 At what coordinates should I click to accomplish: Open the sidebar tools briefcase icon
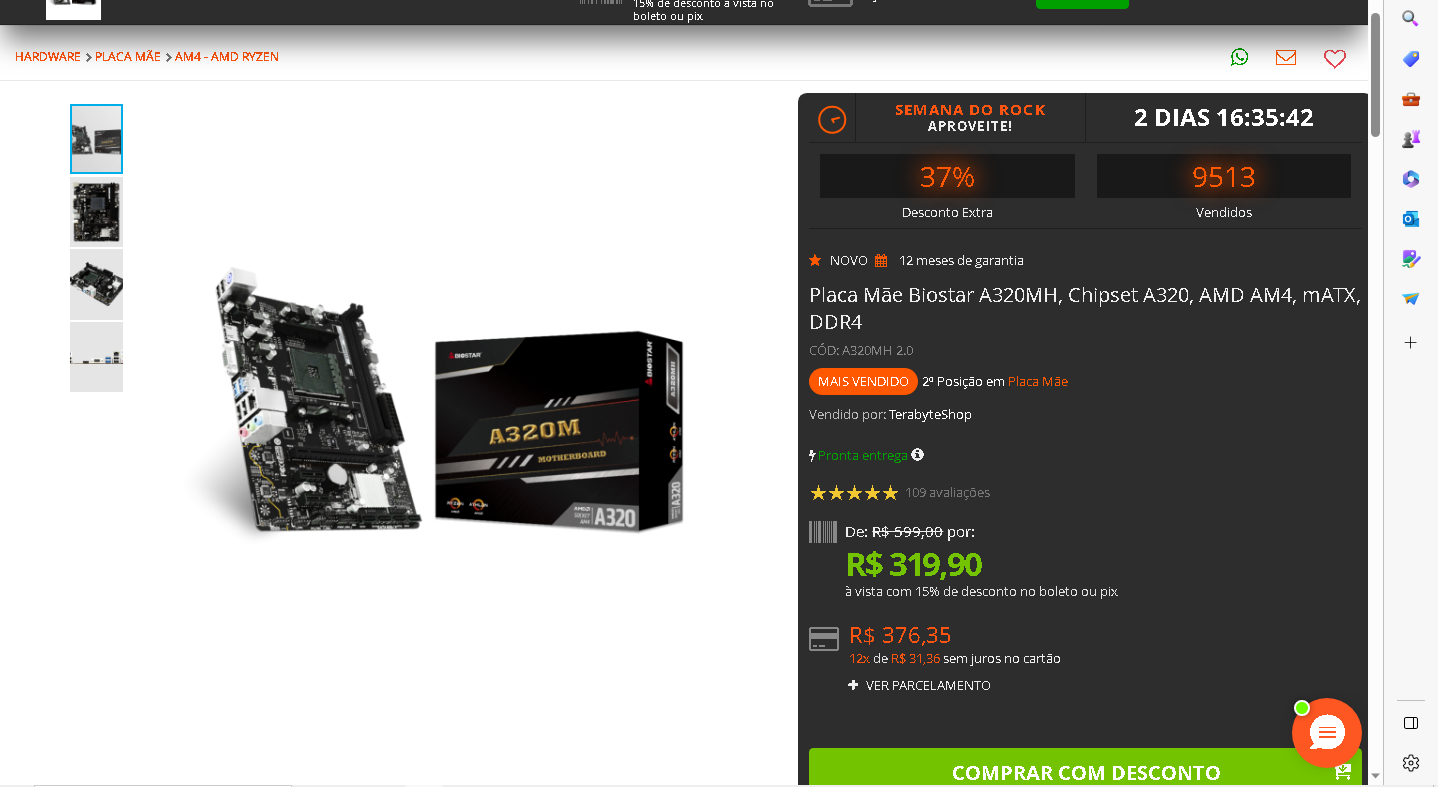pyautogui.click(x=1410, y=99)
